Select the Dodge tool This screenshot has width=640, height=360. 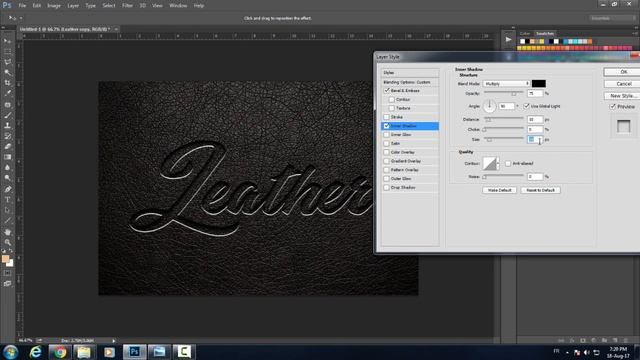(x=7, y=178)
